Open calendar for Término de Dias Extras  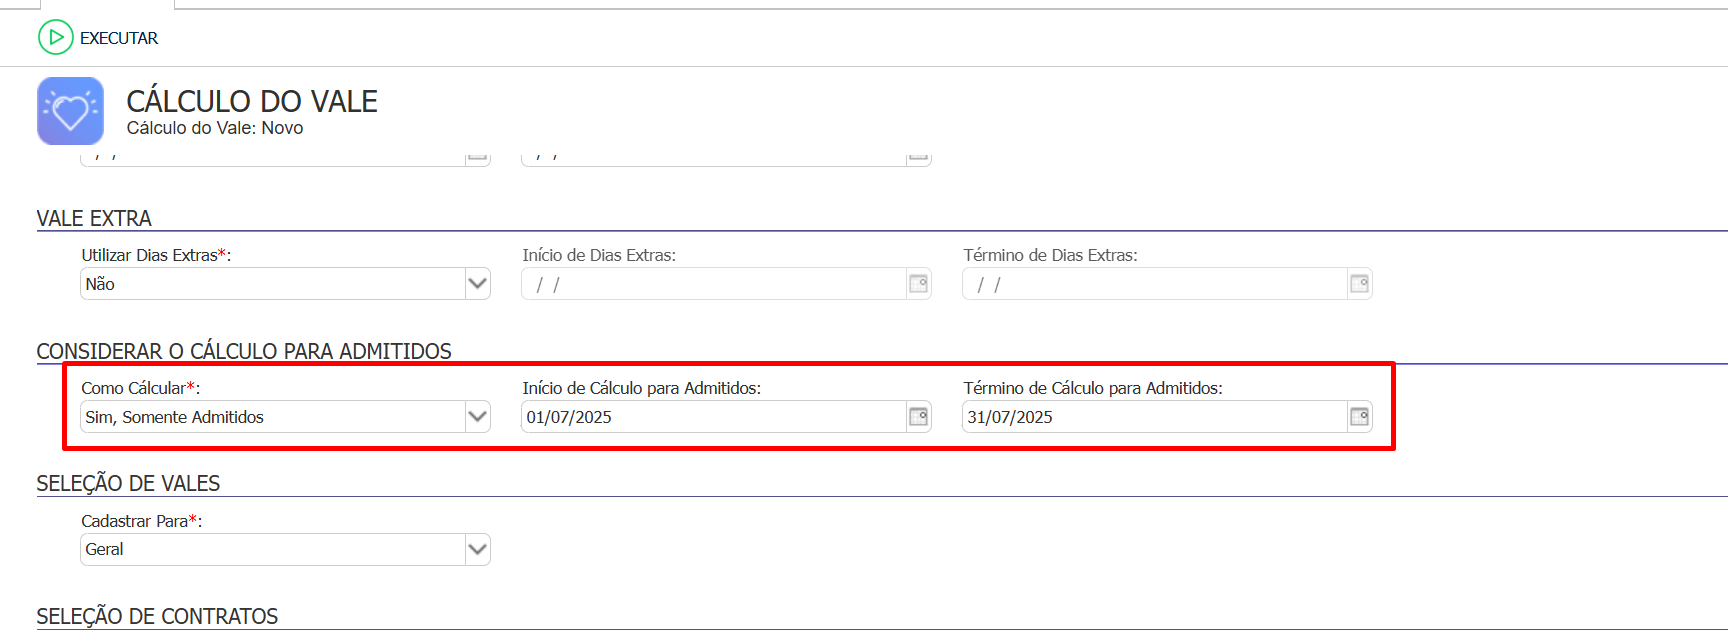point(1359,284)
